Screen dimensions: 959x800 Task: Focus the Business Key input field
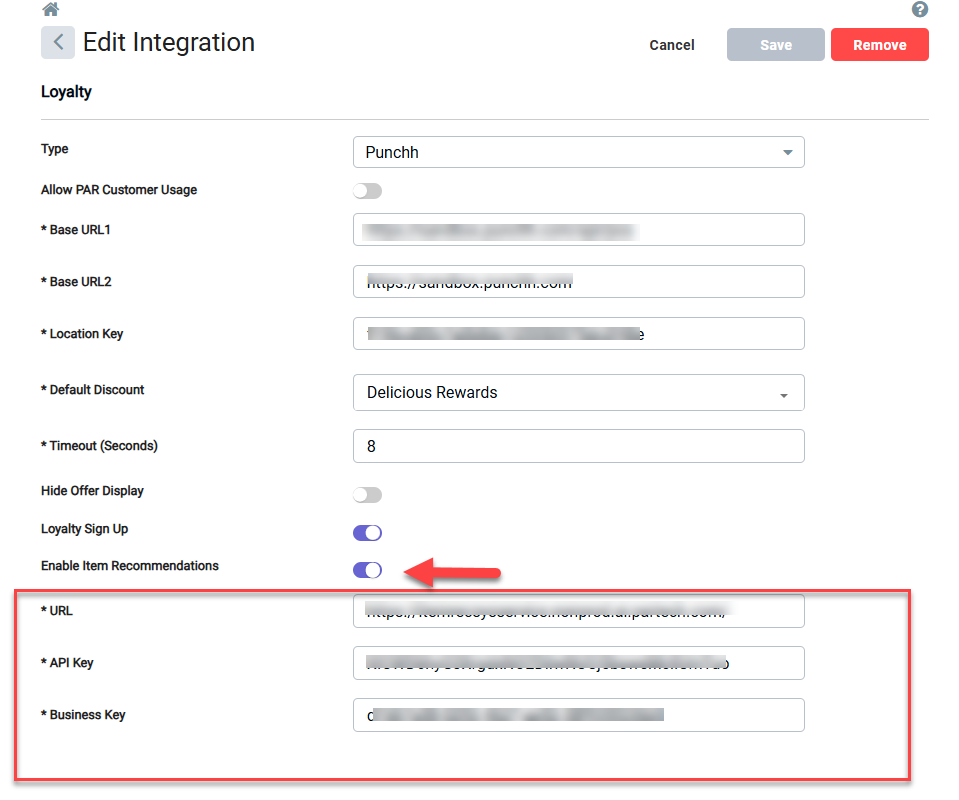[x=579, y=715]
